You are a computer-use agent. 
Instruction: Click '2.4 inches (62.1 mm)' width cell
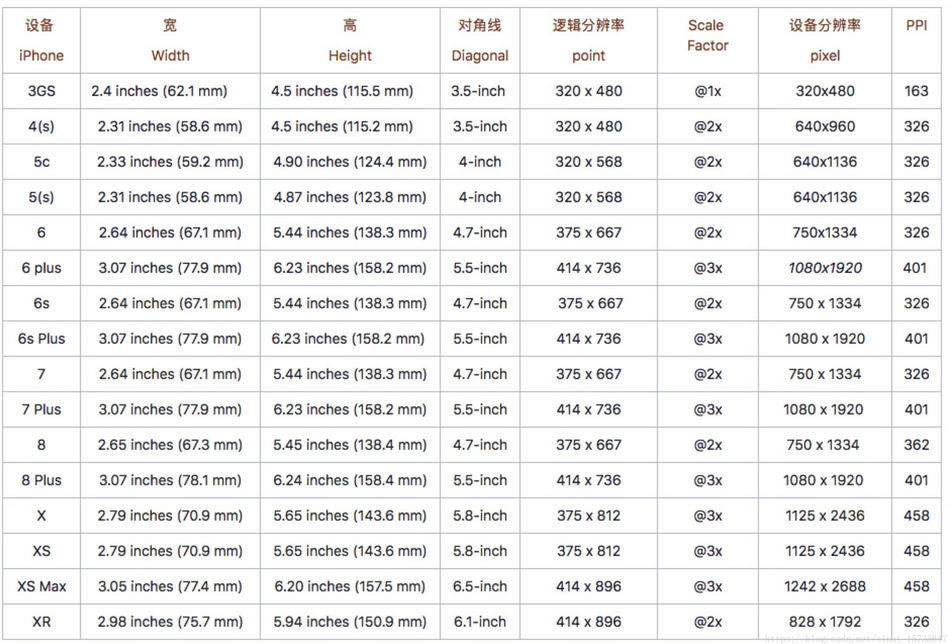click(x=170, y=91)
